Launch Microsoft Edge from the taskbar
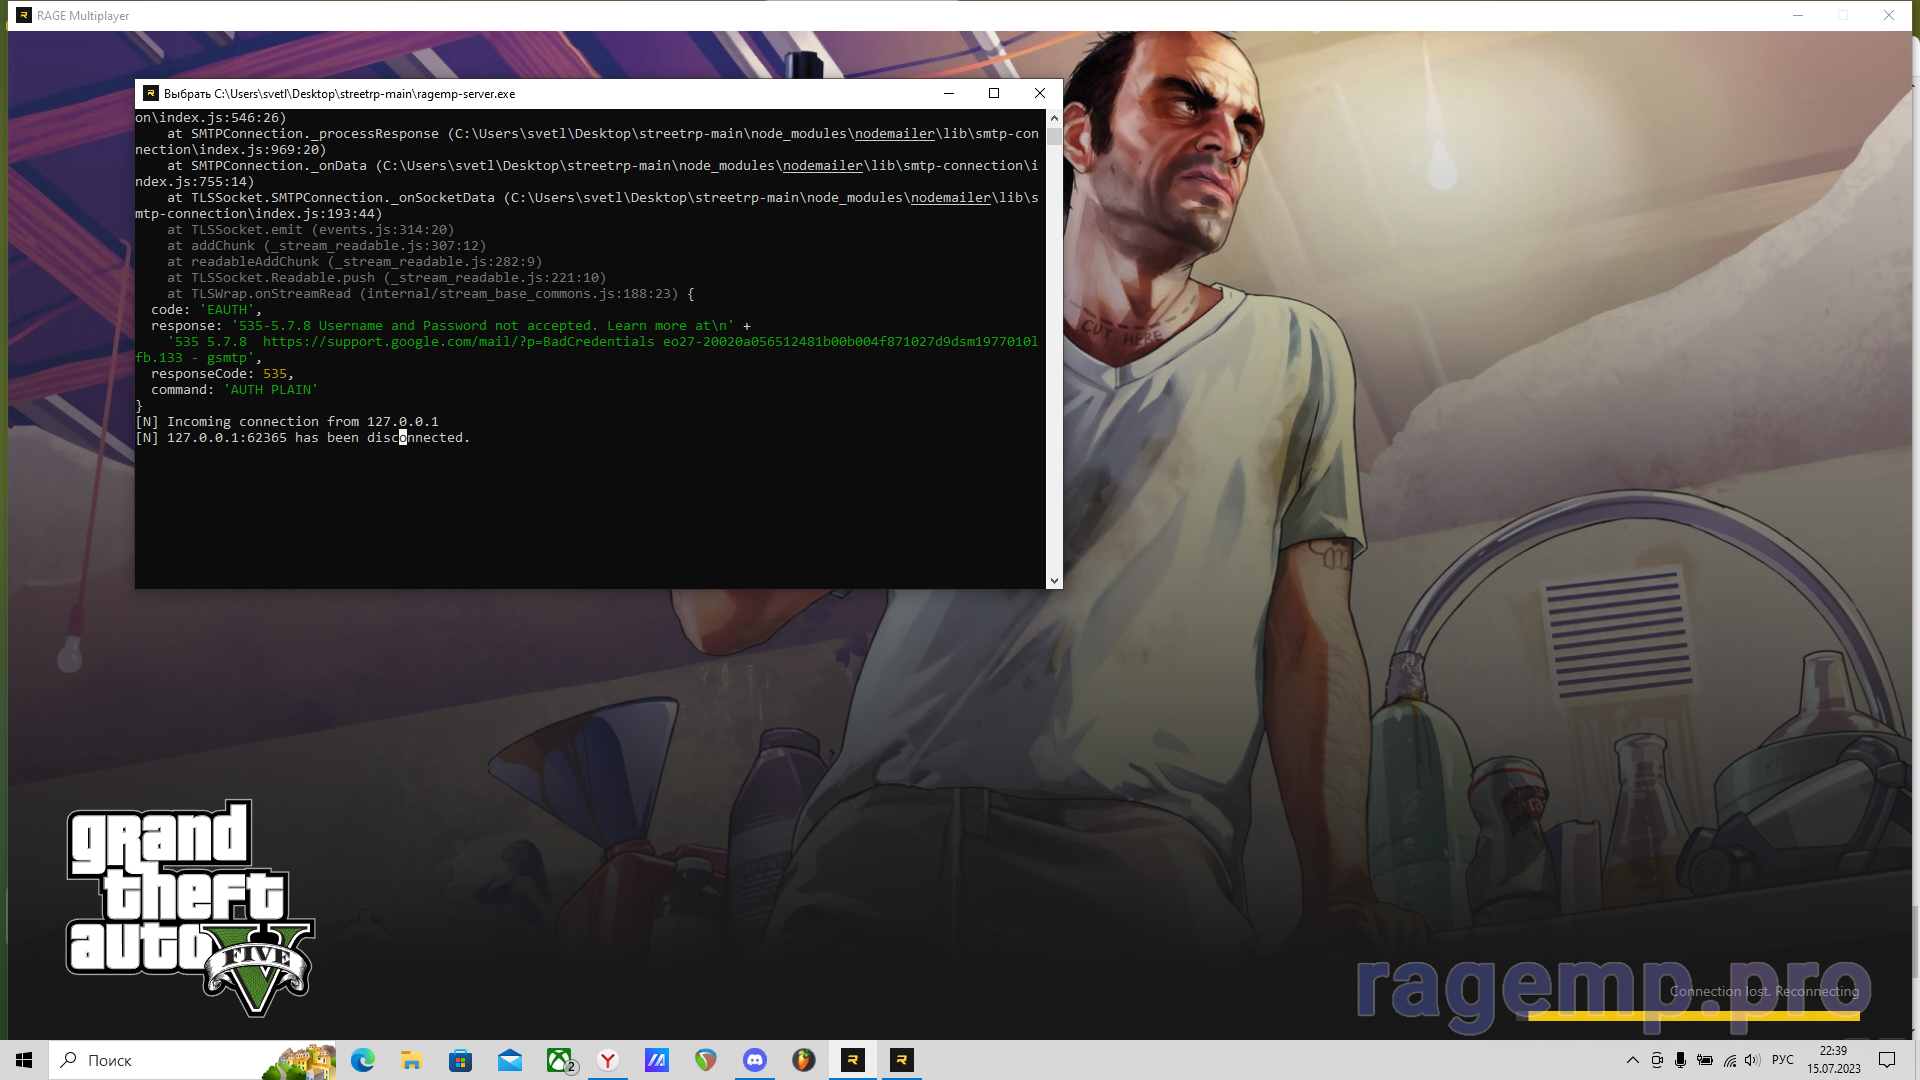 coord(363,1060)
